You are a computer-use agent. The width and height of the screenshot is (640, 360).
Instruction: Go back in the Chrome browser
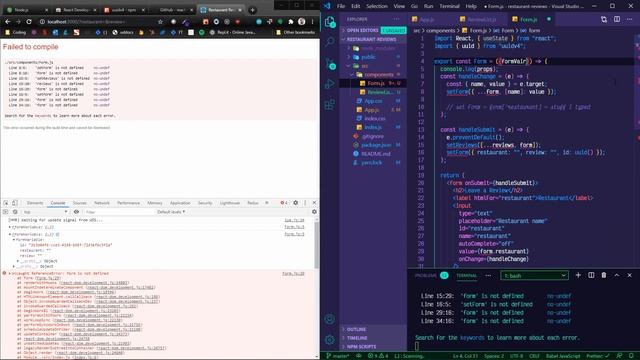[7, 22]
